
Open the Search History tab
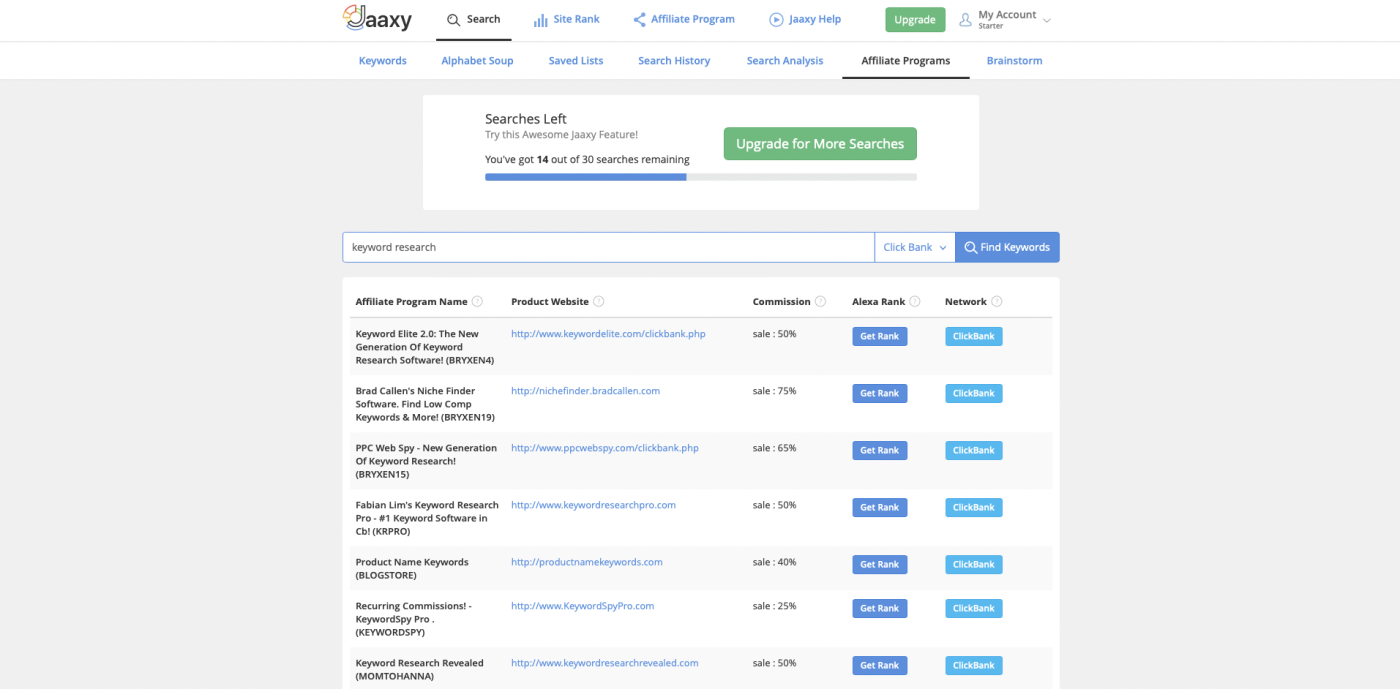coord(674,61)
